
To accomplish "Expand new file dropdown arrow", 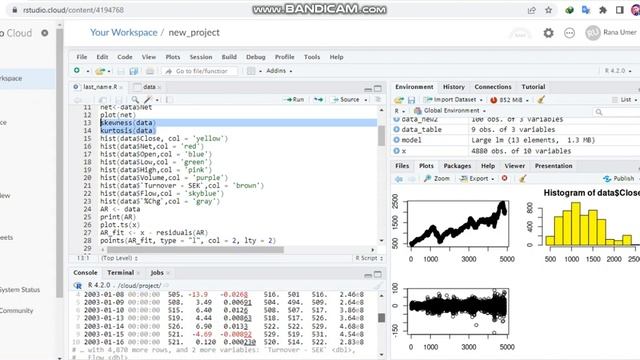I will (88, 71).
